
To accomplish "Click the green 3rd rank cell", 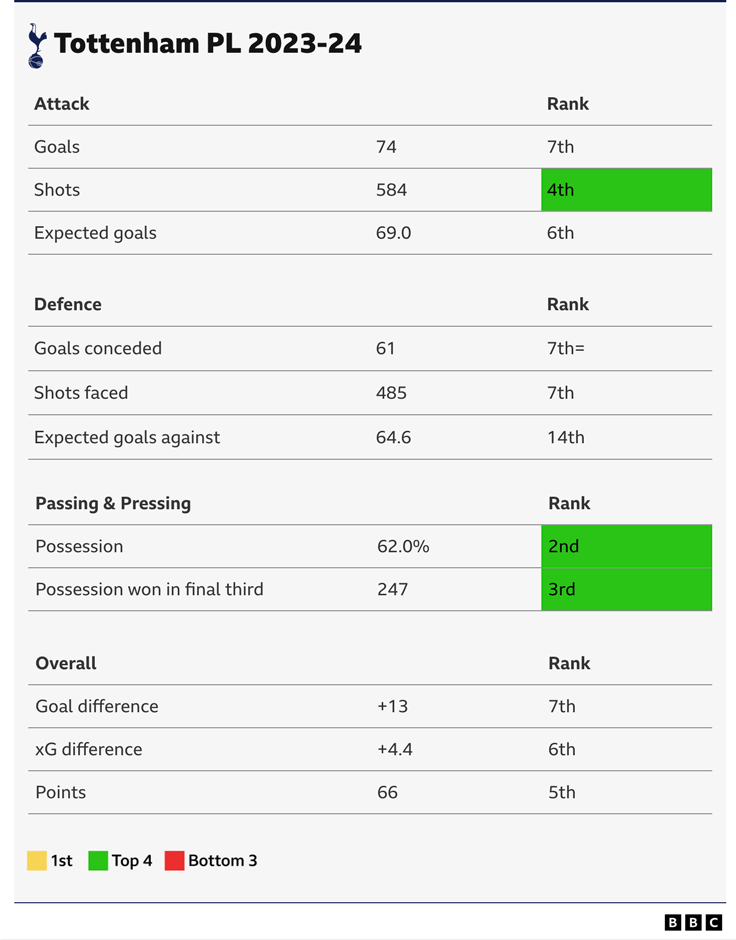I will (x=626, y=590).
